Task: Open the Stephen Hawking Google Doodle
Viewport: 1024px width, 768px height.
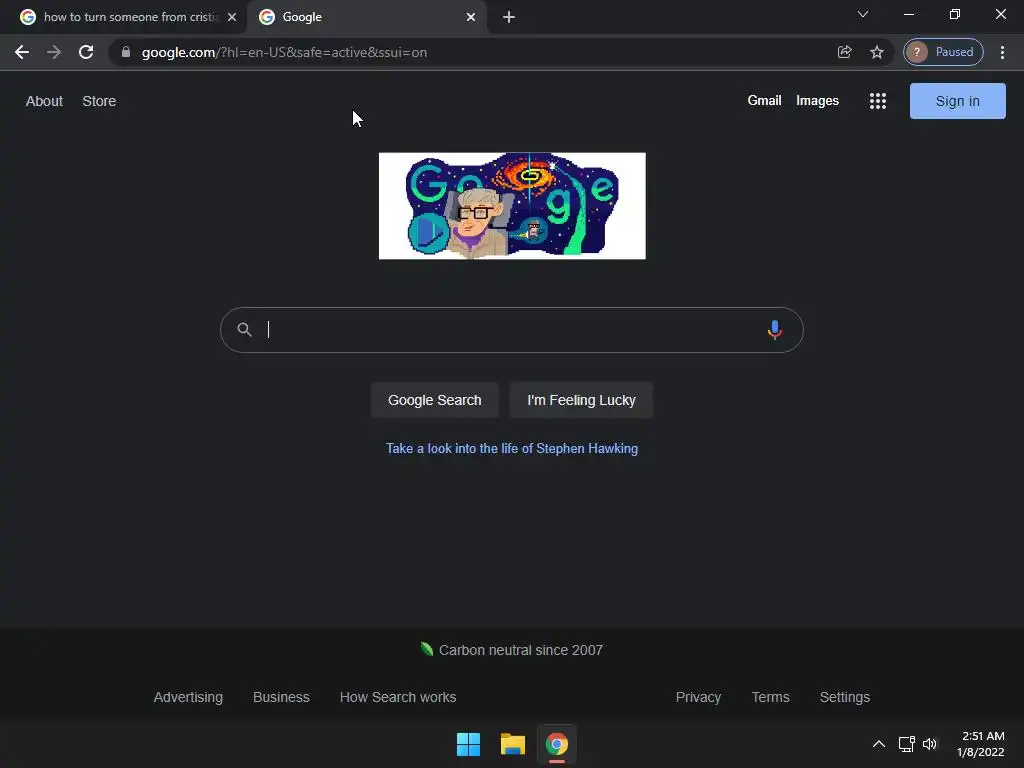Action: [x=512, y=206]
